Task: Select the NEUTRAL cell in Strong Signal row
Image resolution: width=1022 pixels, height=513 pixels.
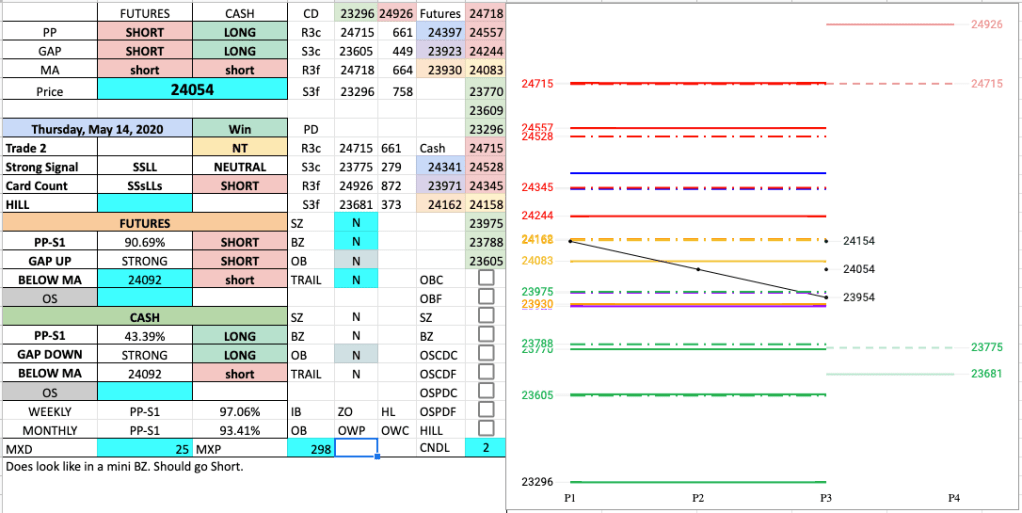Action: pos(239,167)
